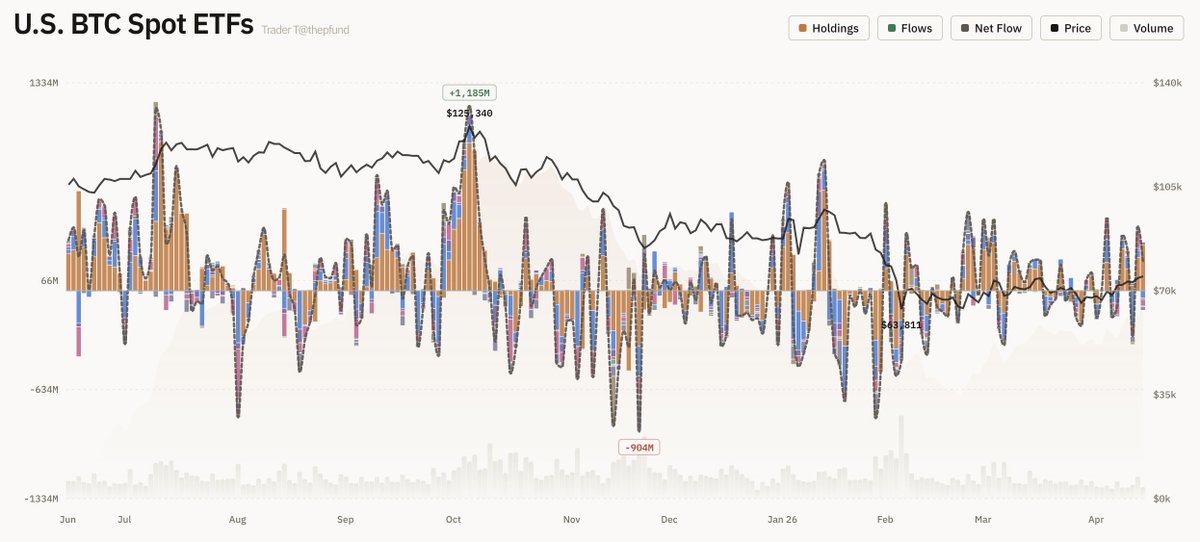Click the Oct label on the time axis
This screenshot has height=542, width=1200.
[x=453, y=520]
